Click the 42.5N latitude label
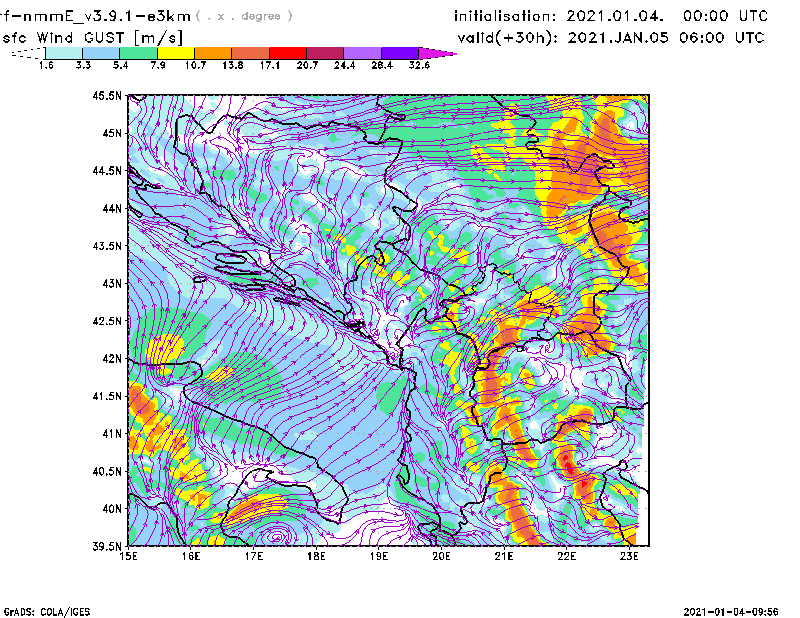 [x=107, y=321]
